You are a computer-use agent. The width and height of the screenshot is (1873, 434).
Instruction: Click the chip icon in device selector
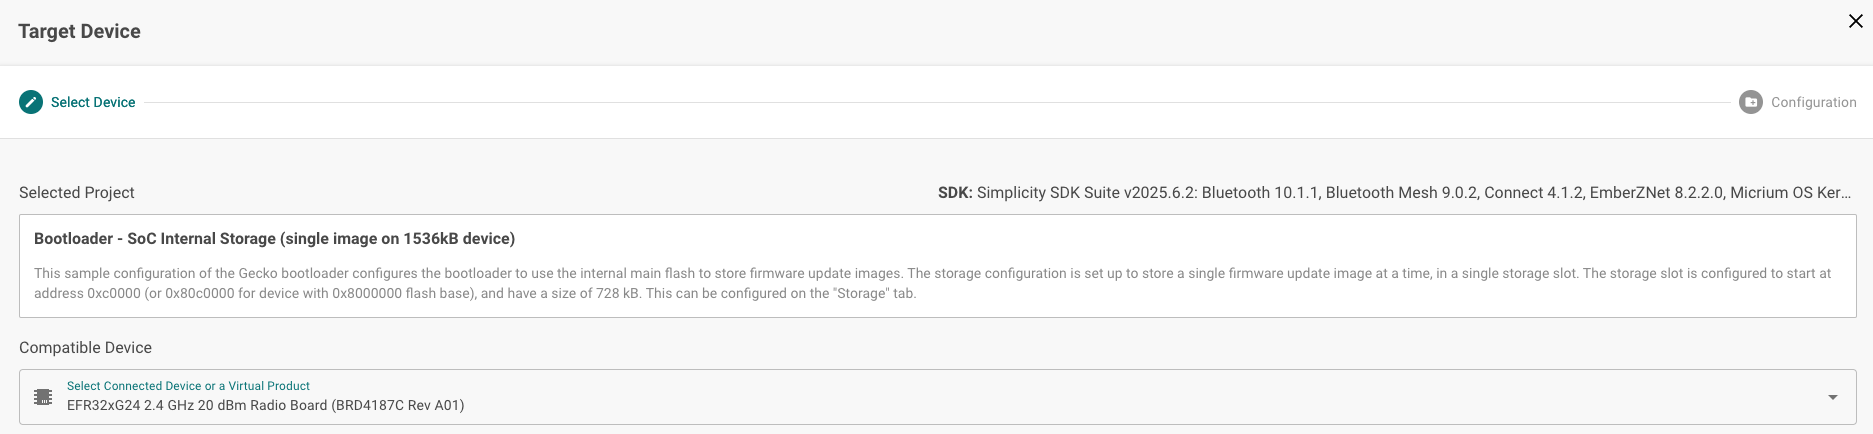pos(43,397)
